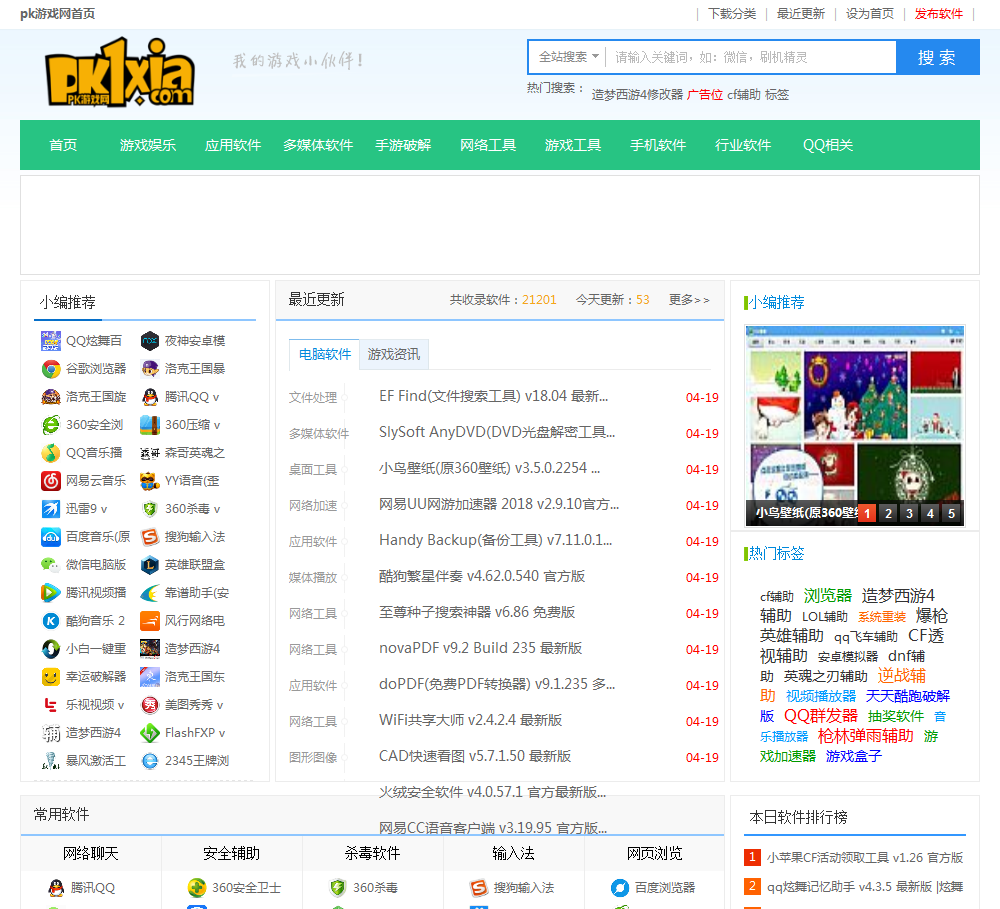Click the 百度浏览器 icon in 常用软件
Viewport: 1000px width, 909px height.
point(620,887)
